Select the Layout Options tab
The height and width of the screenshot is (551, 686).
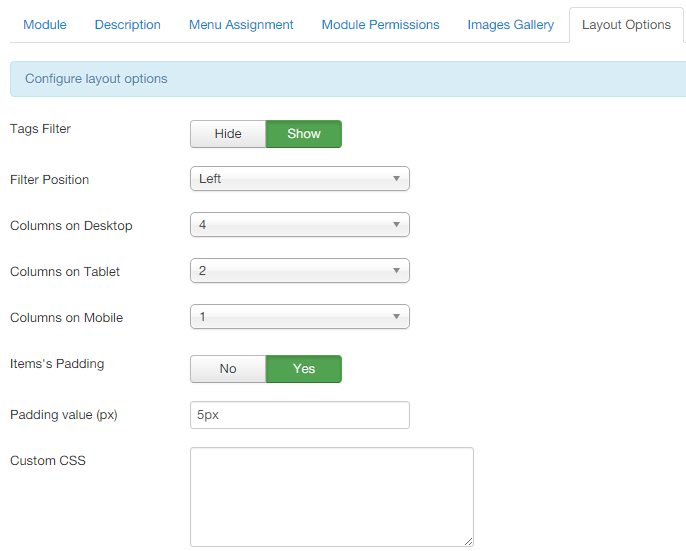point(626,25)
